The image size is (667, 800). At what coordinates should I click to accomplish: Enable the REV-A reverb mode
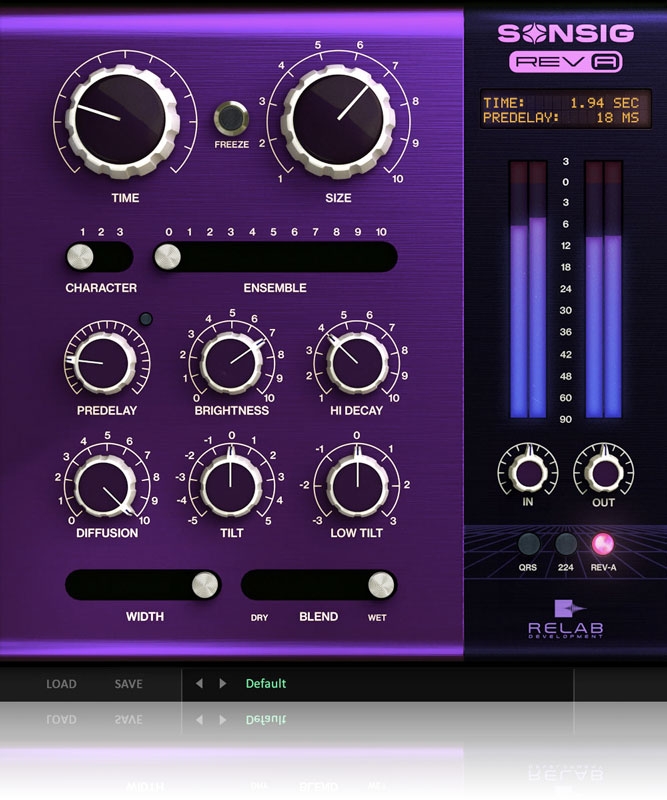(x=603, y=544)
